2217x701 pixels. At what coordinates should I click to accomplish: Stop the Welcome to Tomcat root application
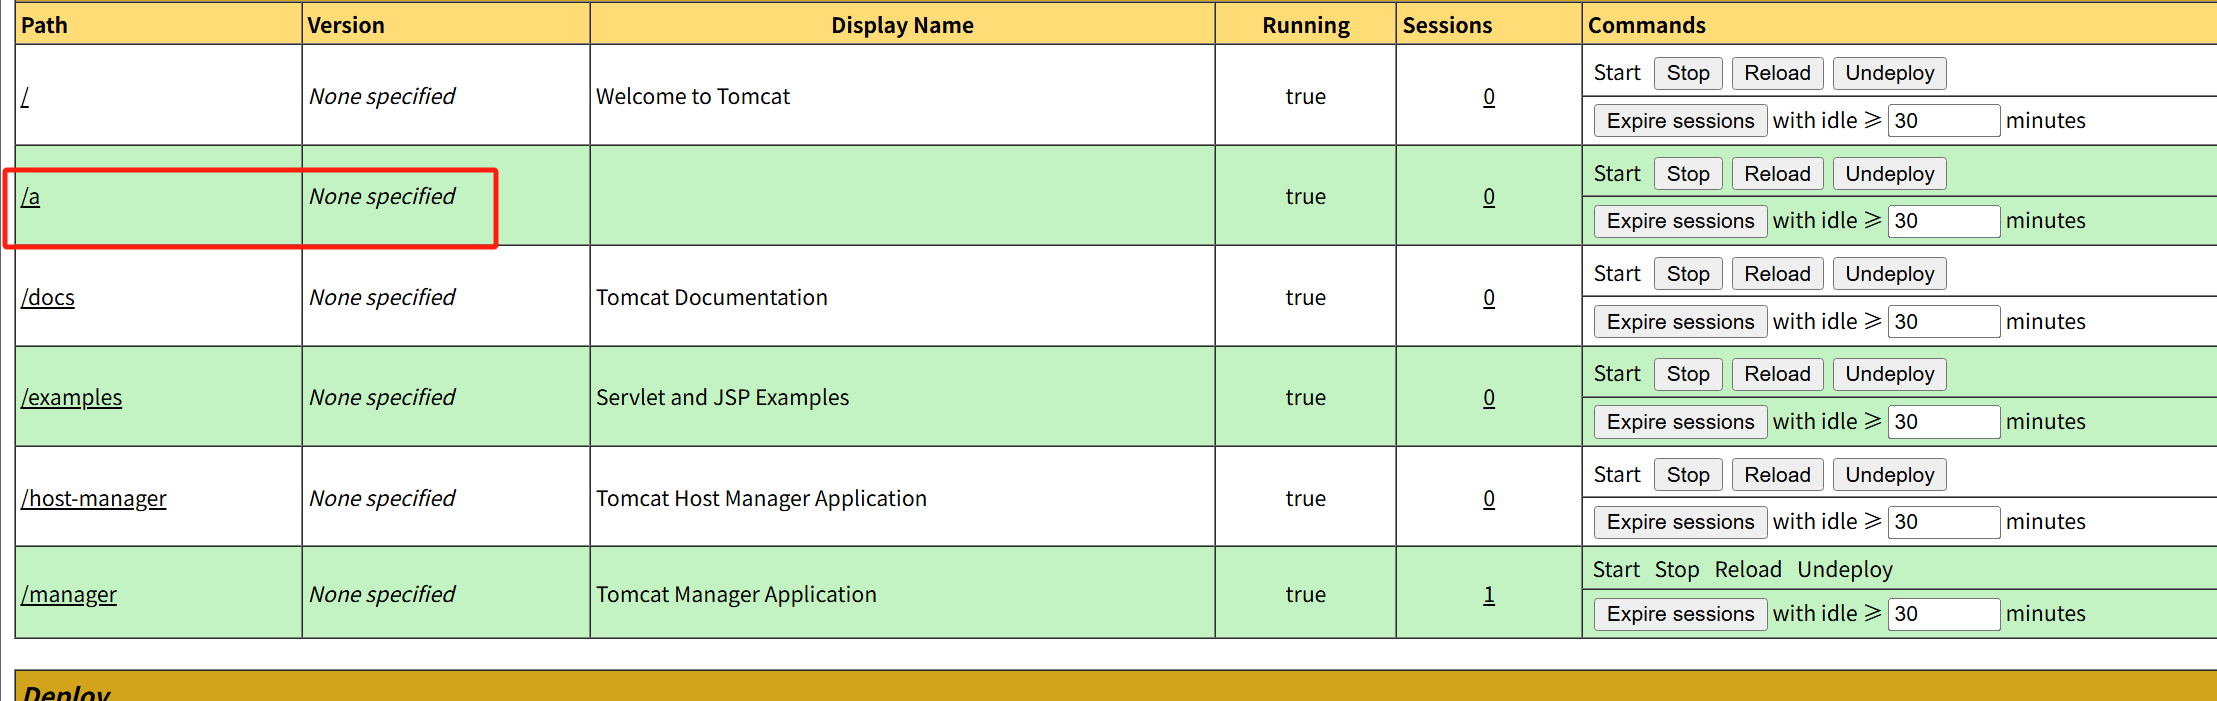[x=1688, y=73]
